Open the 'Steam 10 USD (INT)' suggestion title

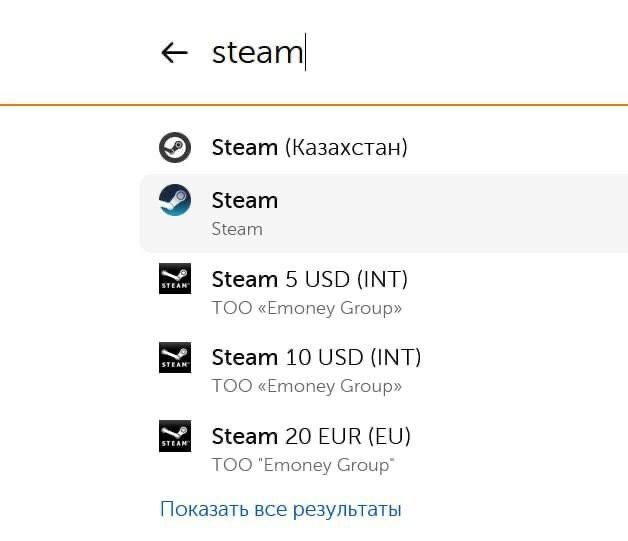click(316, 357)
